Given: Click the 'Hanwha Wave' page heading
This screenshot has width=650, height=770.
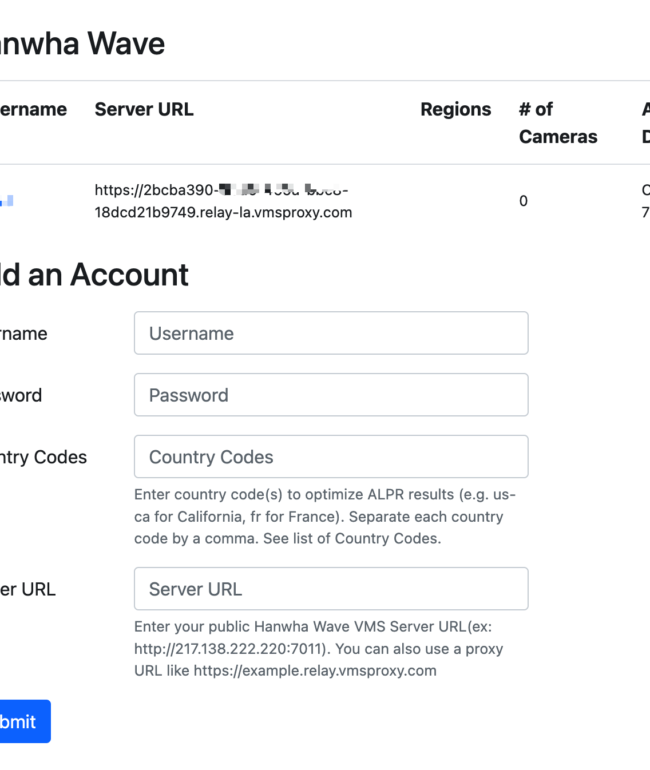Looking at the screenshot, I should [82, 43].
